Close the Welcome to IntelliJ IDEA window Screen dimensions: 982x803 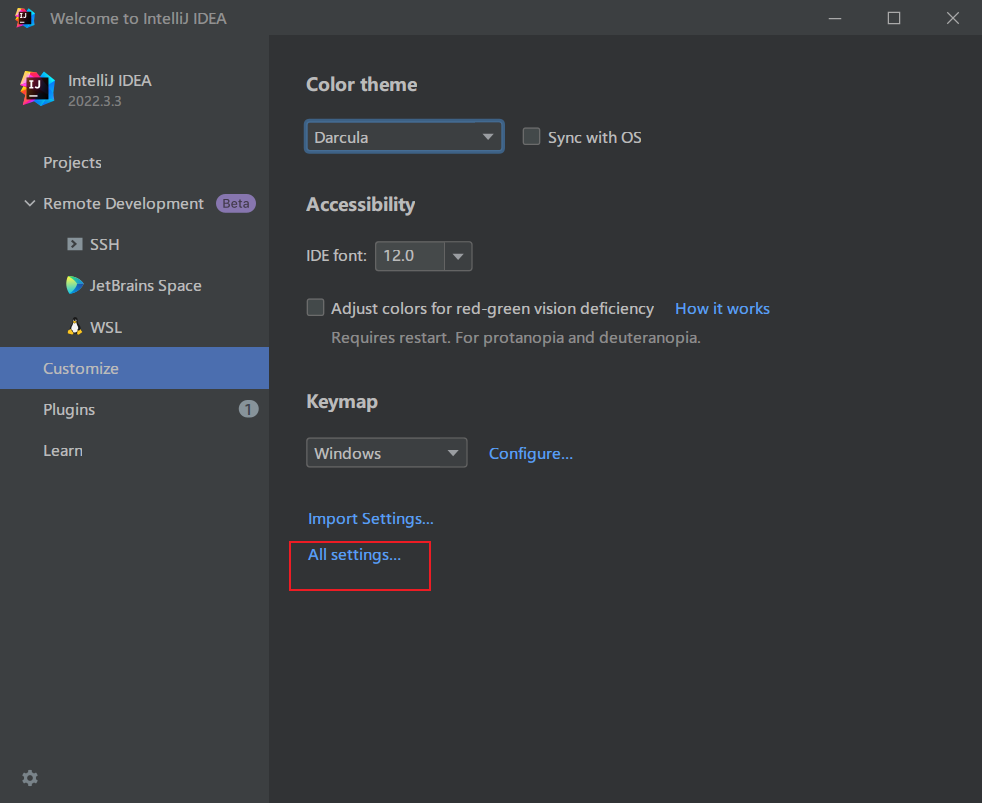tap(953, 18)
